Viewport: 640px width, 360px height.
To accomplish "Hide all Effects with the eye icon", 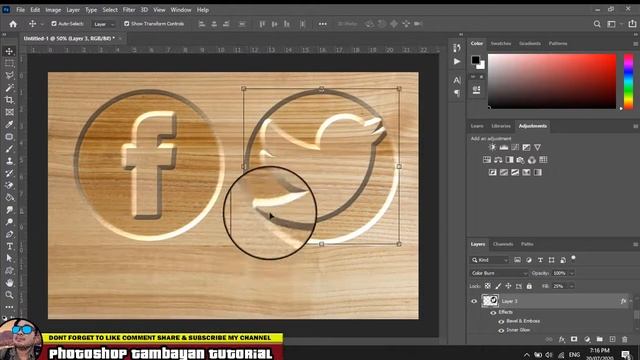I will (493, 313).
